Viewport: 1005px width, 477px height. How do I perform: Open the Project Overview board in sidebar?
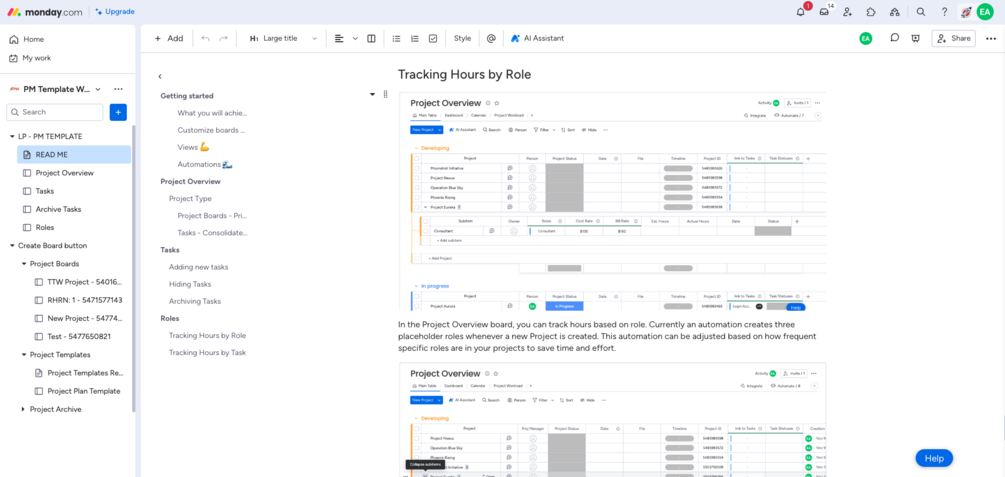[x=65, y=173]
